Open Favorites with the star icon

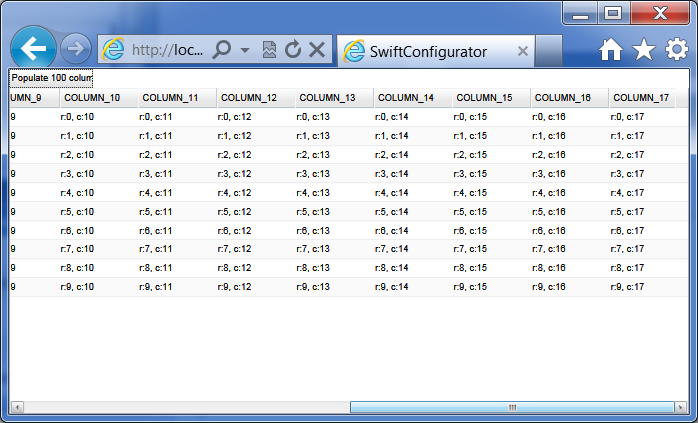[x=644, y=50]
